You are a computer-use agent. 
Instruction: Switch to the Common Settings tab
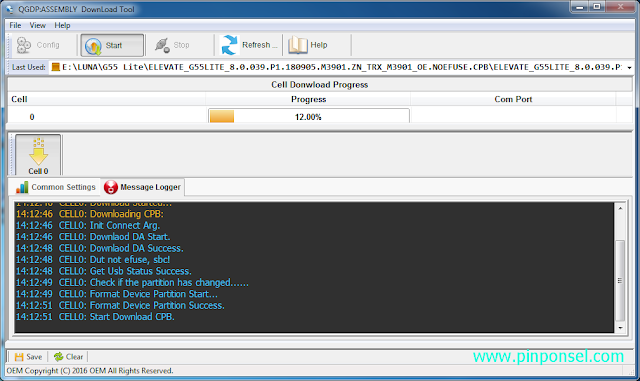tap(56, 187)
